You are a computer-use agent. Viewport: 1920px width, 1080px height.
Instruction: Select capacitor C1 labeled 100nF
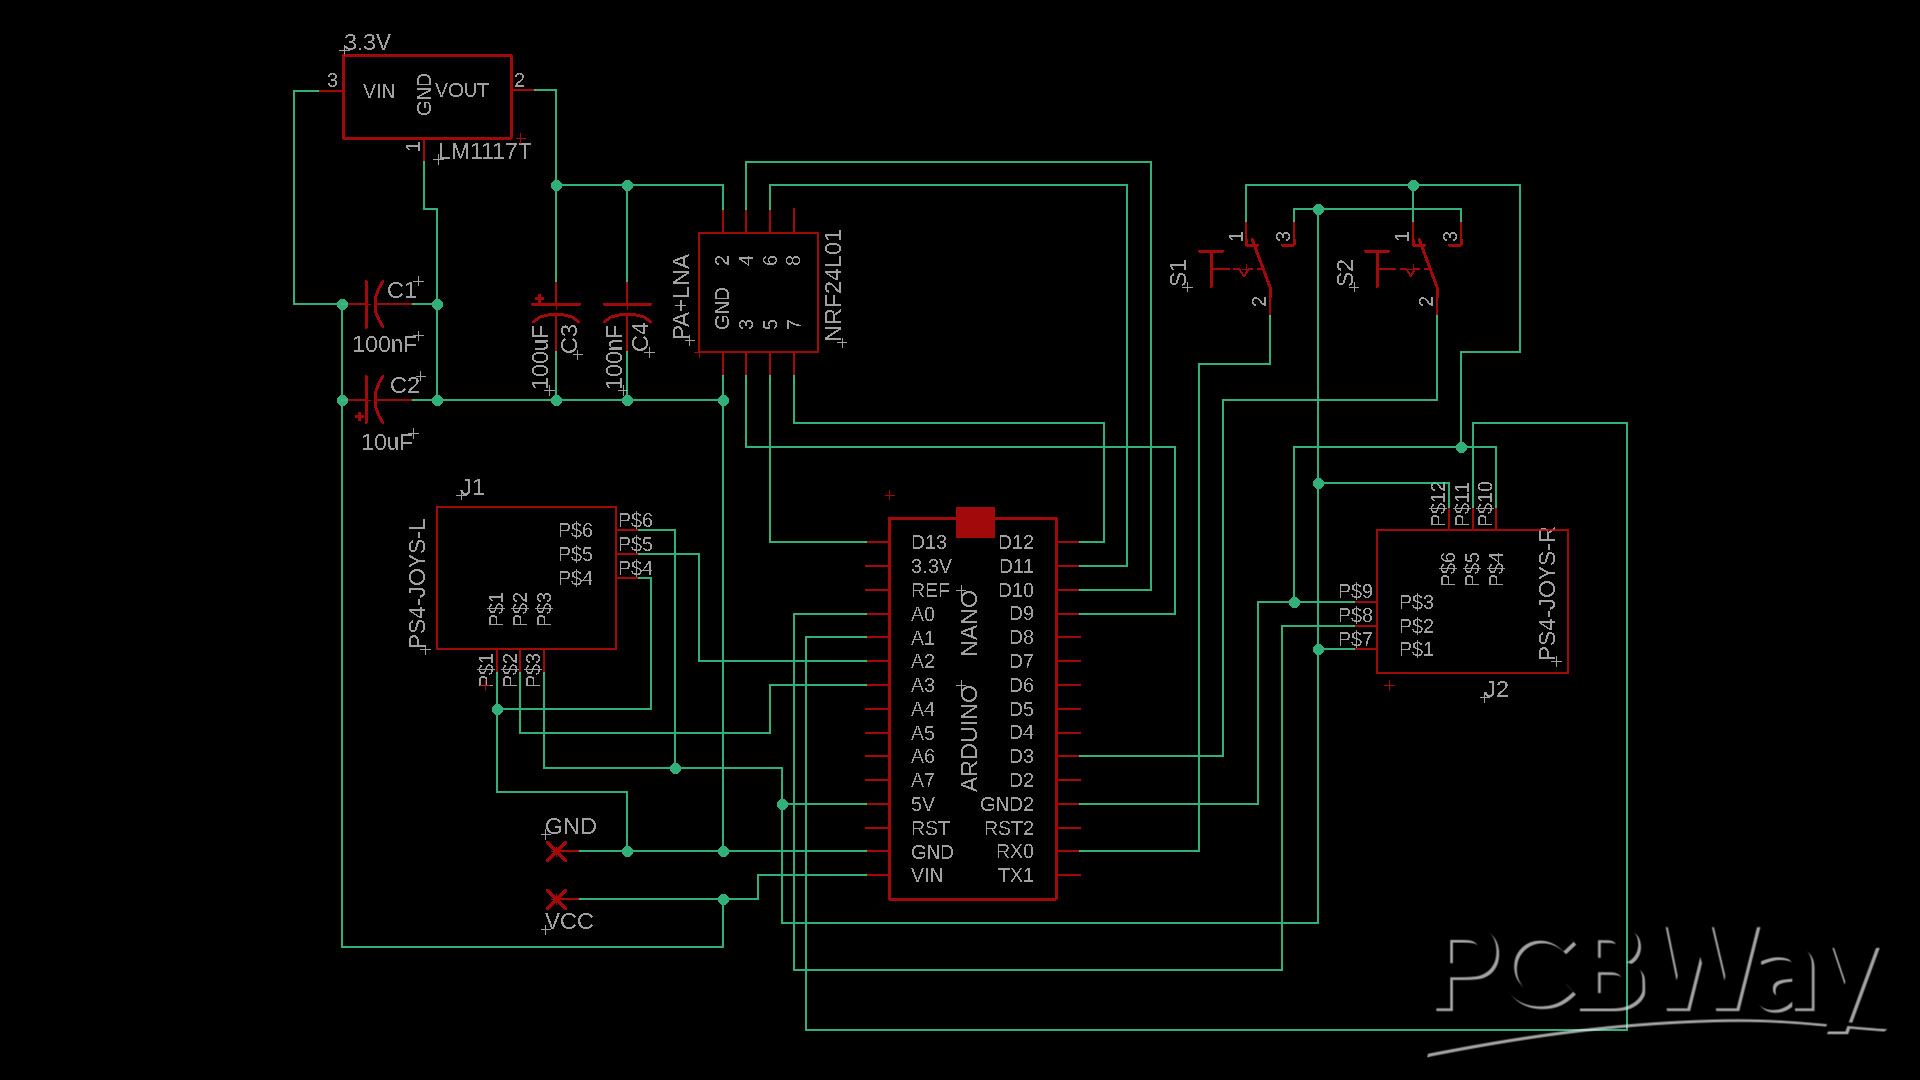pos(375,305)
